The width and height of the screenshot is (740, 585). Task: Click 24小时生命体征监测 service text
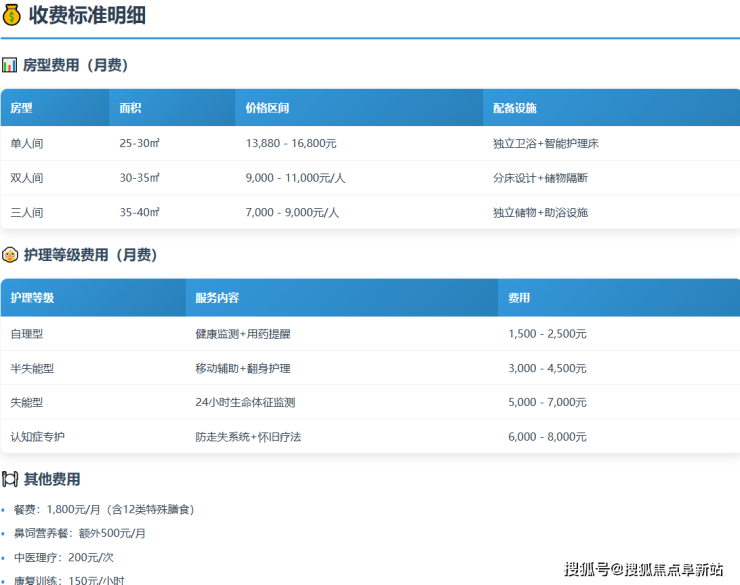coord(245,402)
